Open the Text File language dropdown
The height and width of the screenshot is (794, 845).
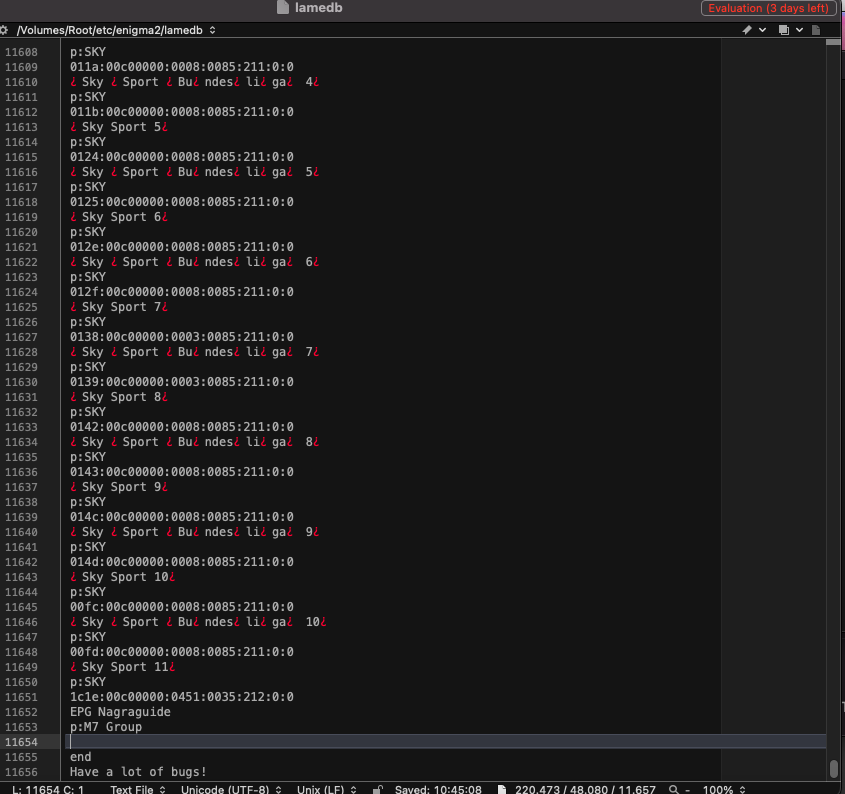(137, 789)
